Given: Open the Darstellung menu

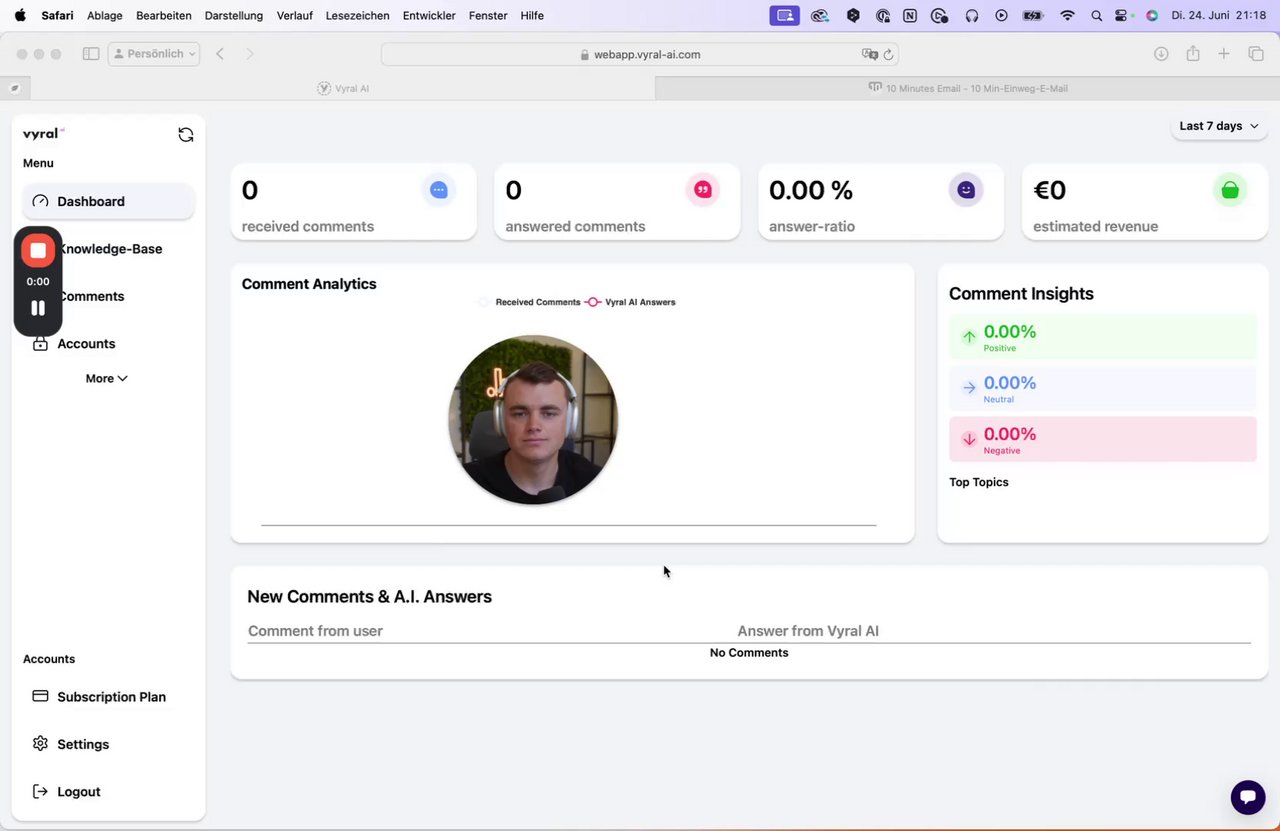Looking at the screenshot, I should [234, 15].
